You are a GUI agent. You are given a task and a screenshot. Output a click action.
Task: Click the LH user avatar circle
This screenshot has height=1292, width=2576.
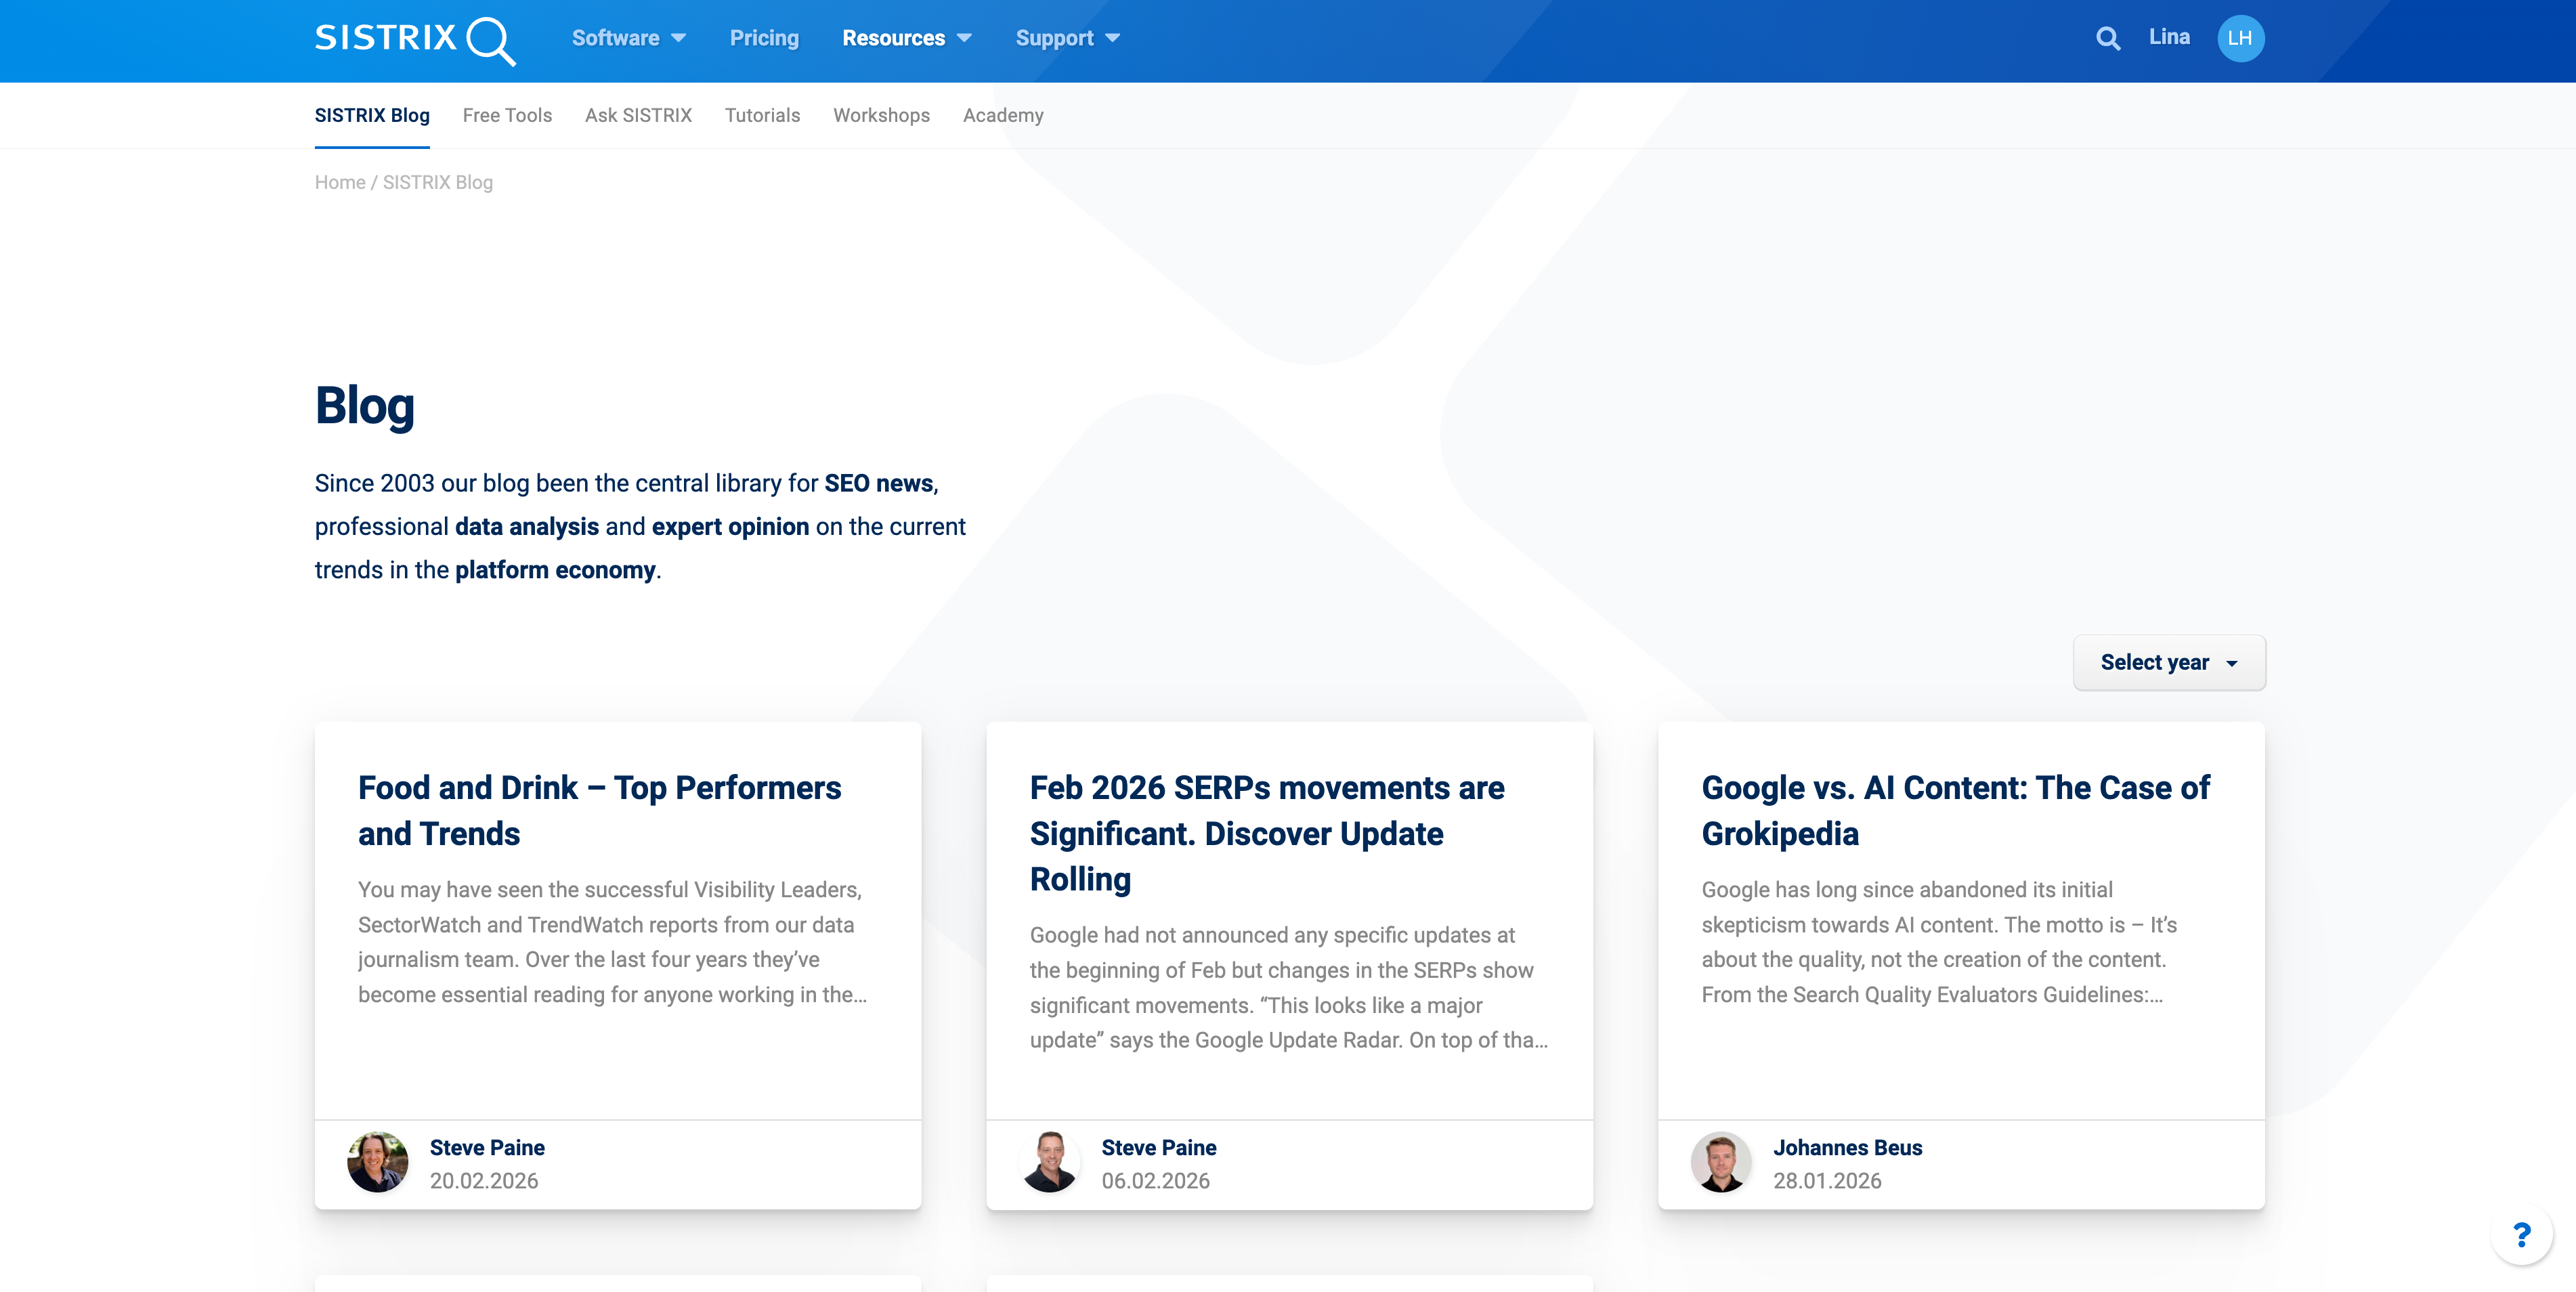click(x=2240, y=39)
